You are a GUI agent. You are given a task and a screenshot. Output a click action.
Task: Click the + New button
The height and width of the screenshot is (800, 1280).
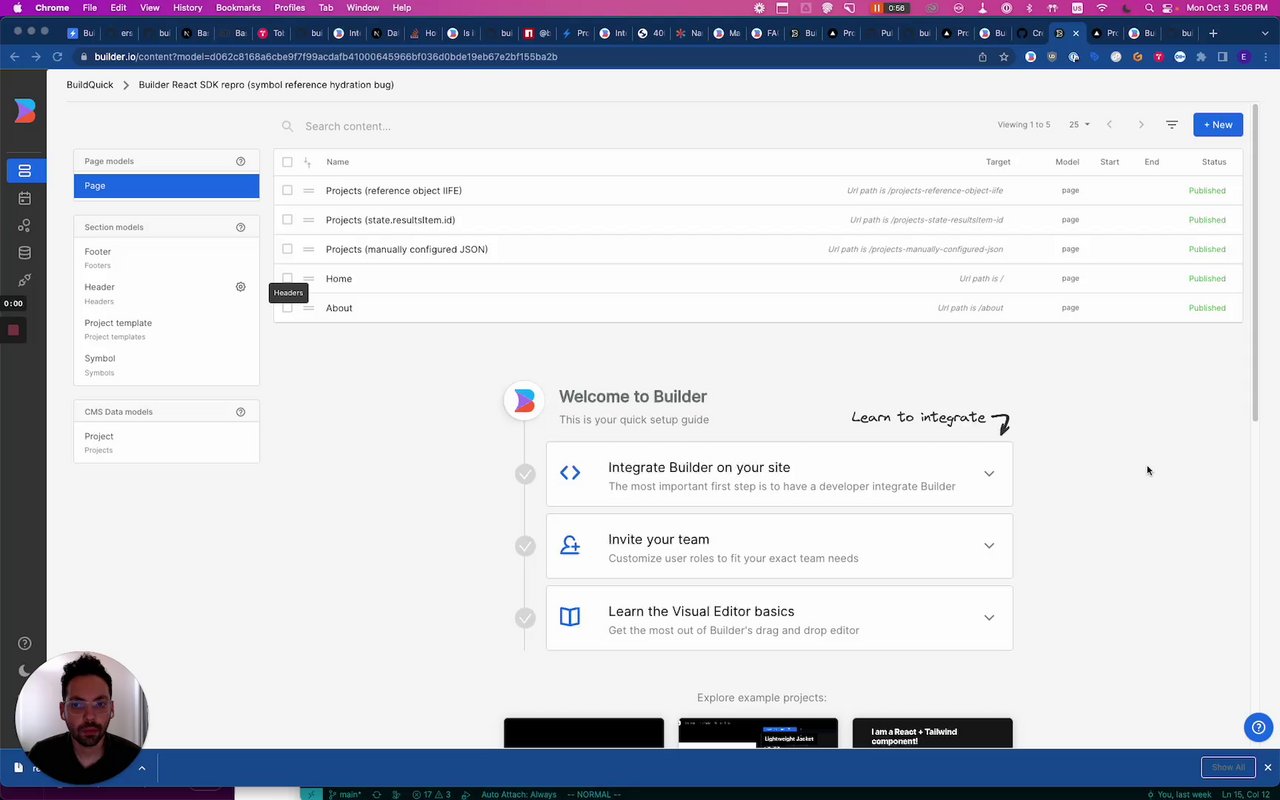pyautogui.click(x=1218, y=125)
